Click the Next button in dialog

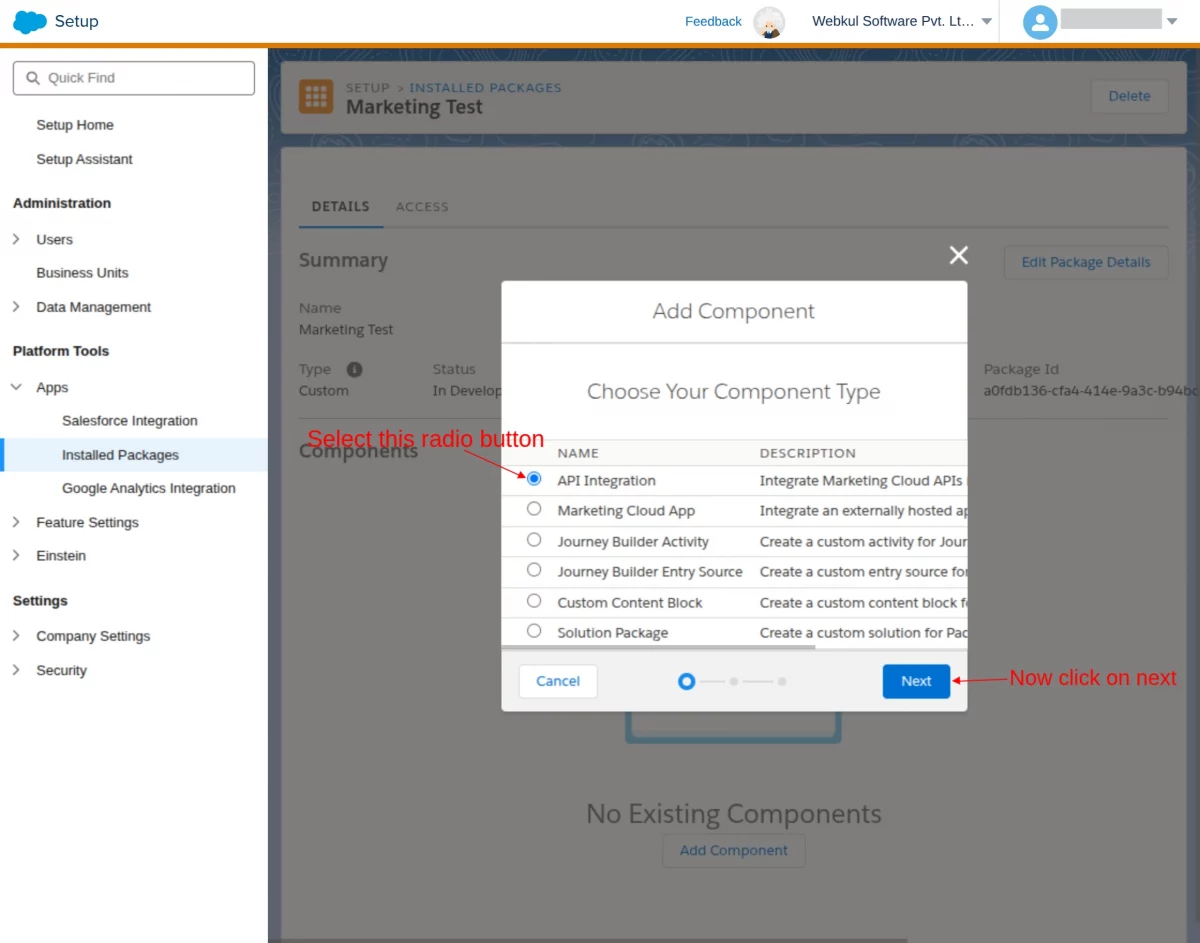pyautogui.click(x=916, y=681)
